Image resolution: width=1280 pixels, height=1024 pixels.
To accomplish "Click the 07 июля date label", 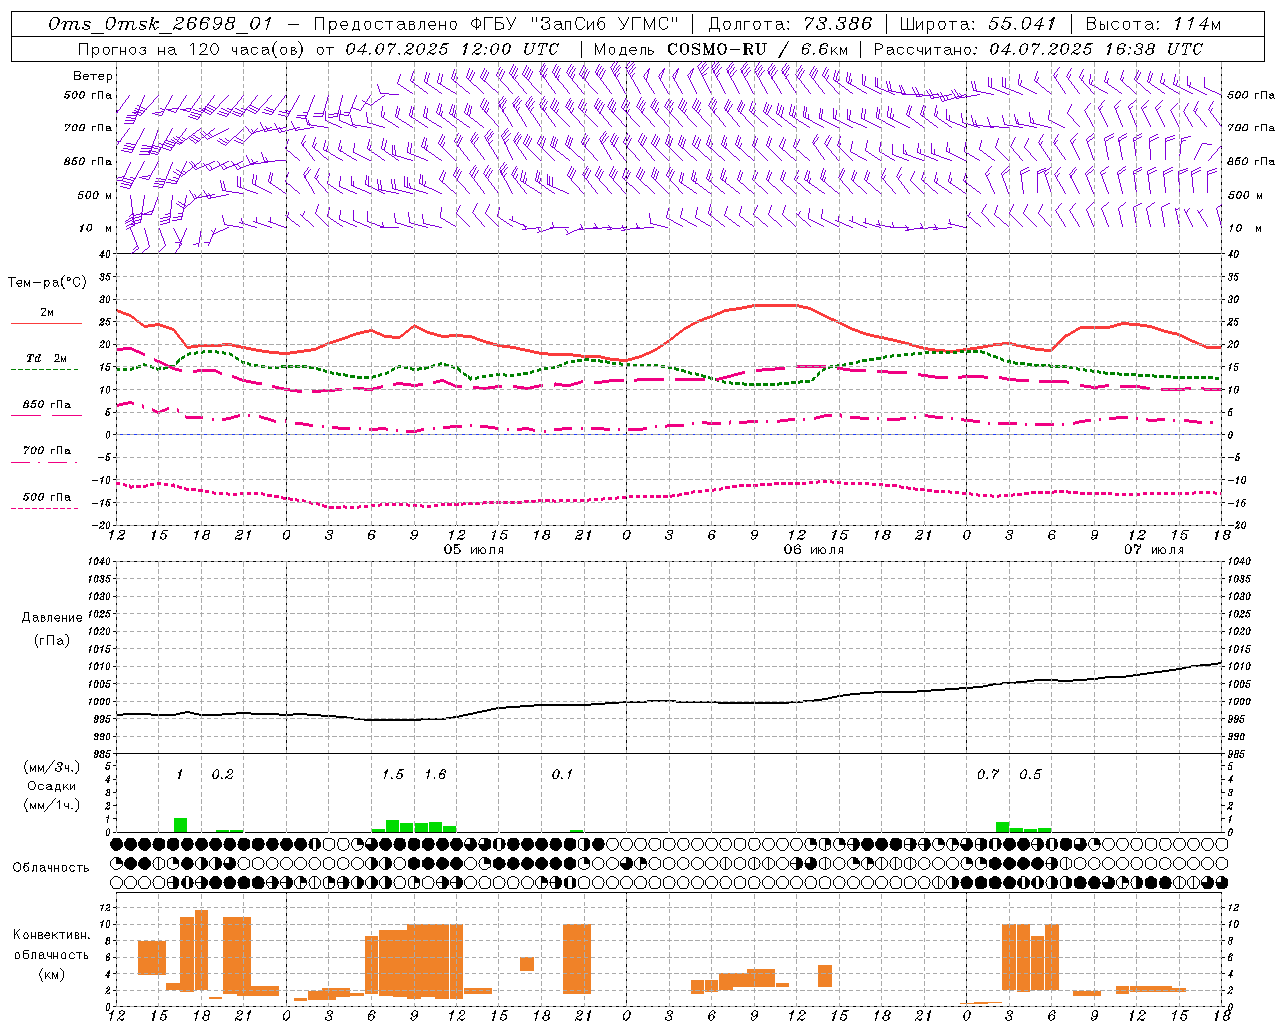I will point(1154,550).
